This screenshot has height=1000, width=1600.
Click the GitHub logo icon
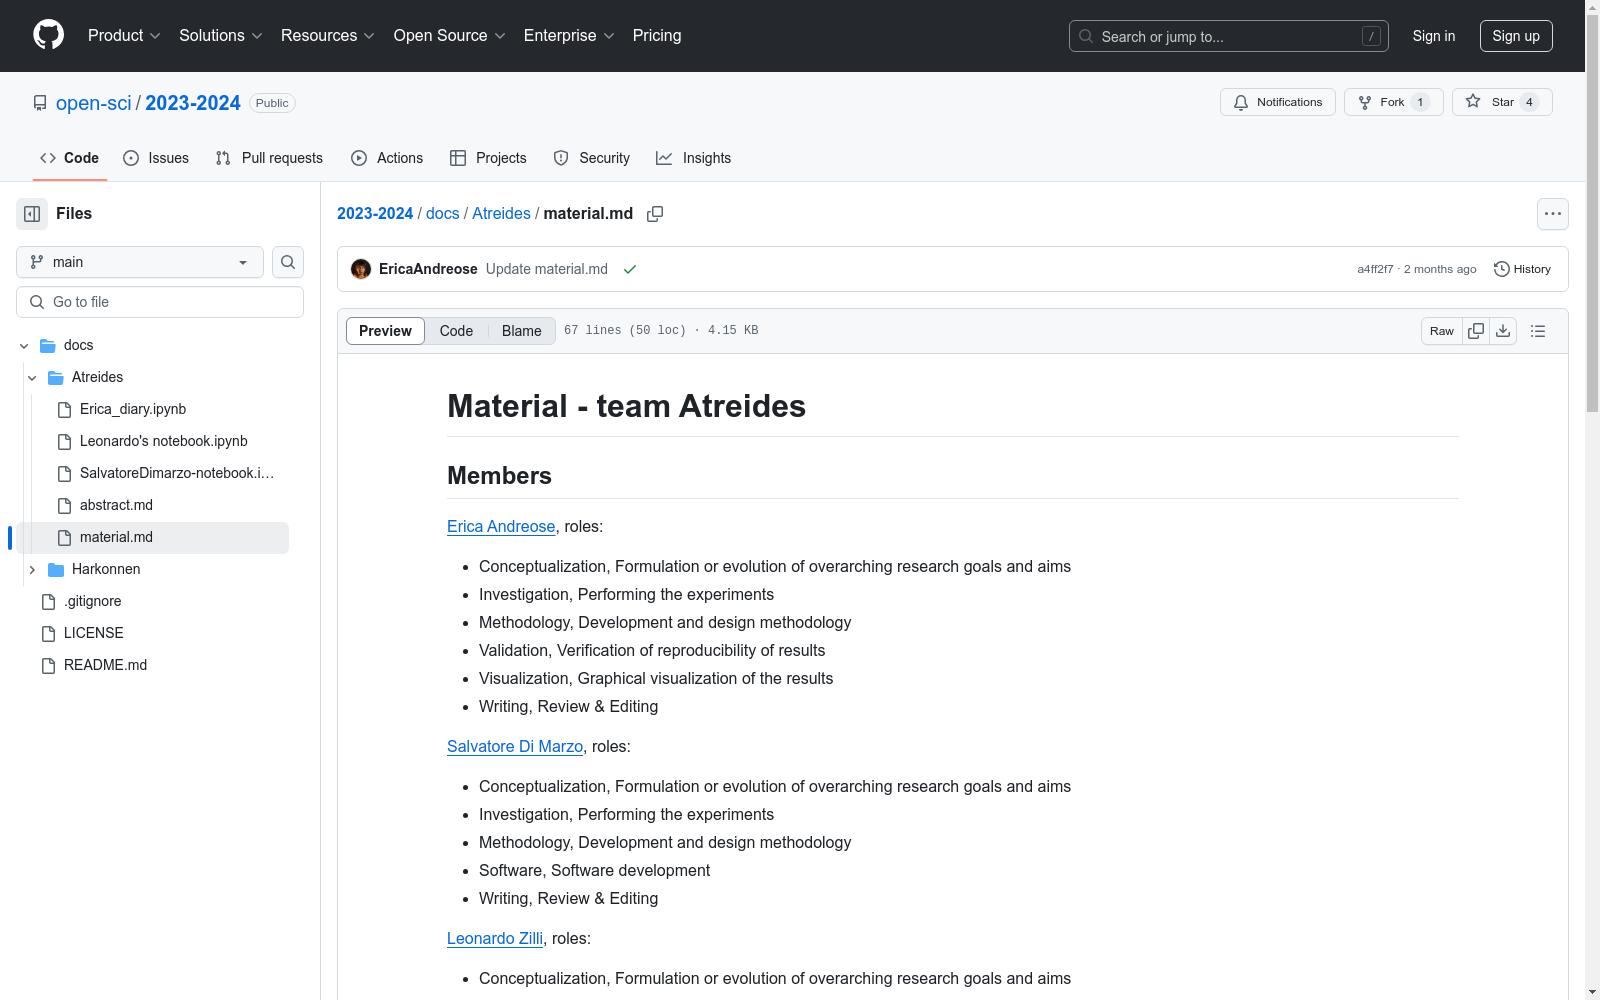48,35
